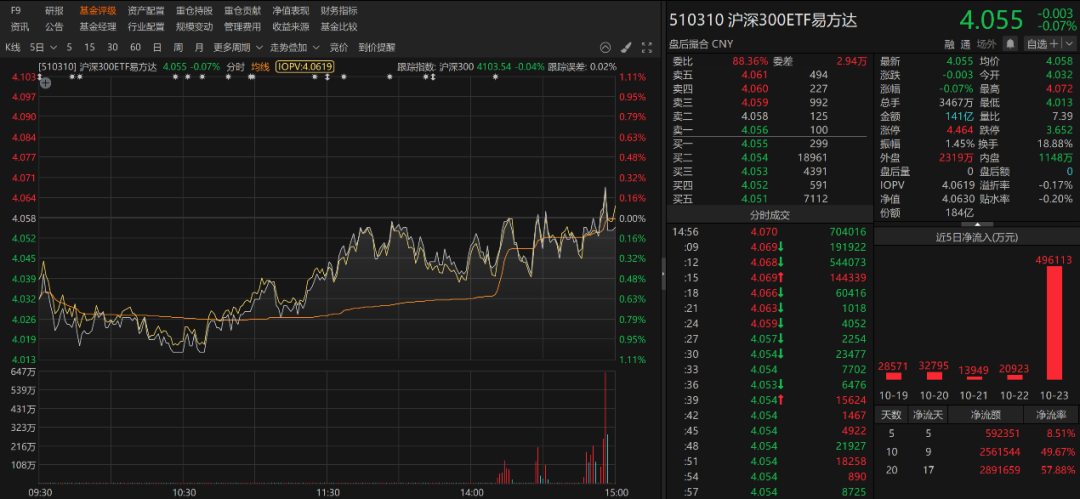
Task: Open the 财务指标 financial indicators tab
Action: tap(339, 11)
